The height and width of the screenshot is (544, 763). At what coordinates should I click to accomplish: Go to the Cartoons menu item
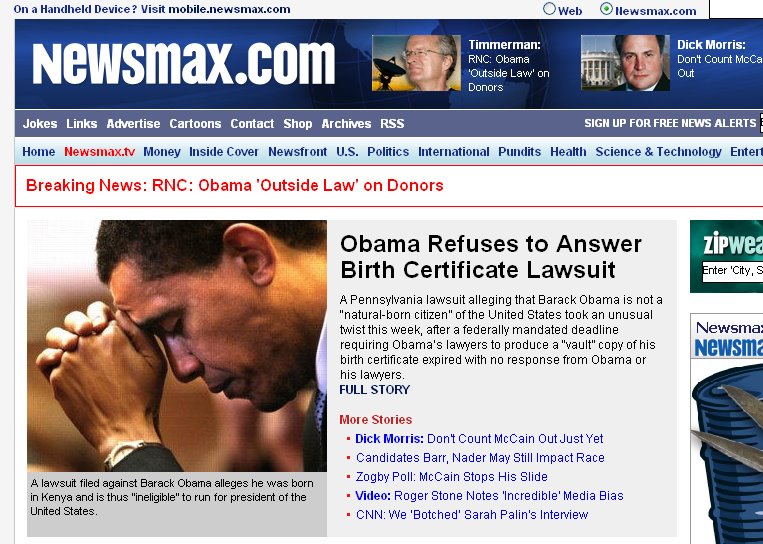tap(195, 124)
